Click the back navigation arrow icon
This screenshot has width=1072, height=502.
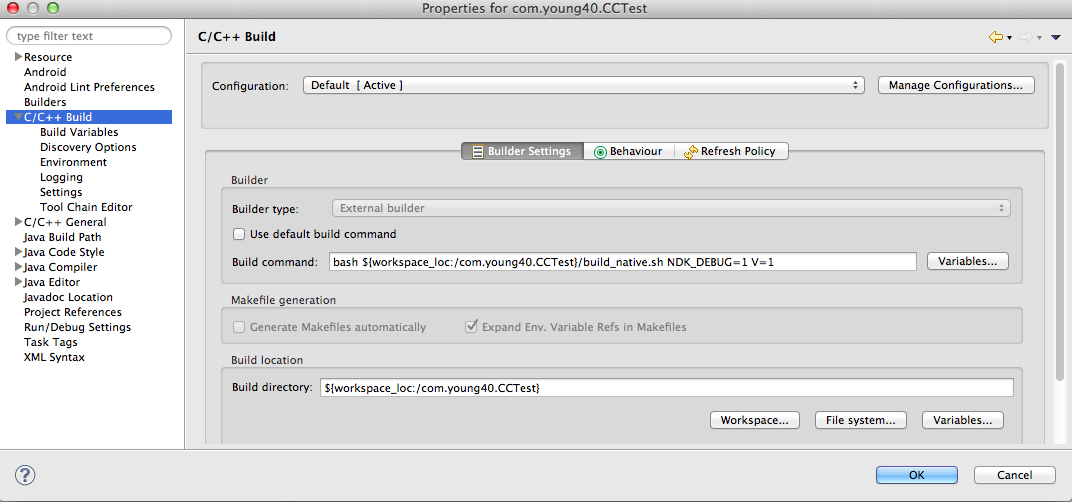(x=995, y=37)
